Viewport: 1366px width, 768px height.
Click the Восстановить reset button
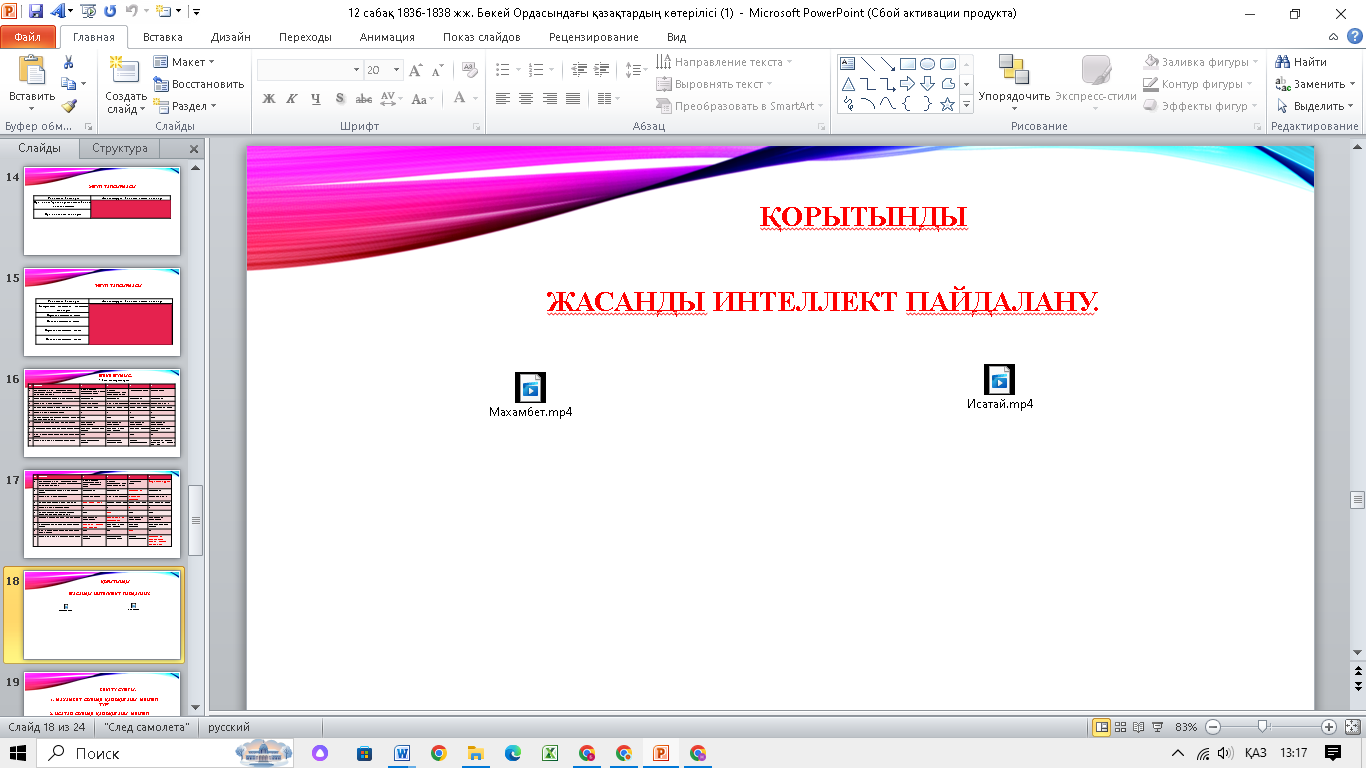199,84
